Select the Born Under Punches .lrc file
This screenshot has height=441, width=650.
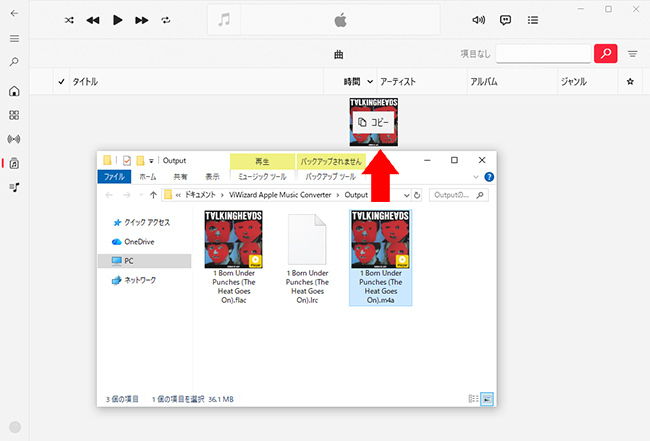[307, 257]
